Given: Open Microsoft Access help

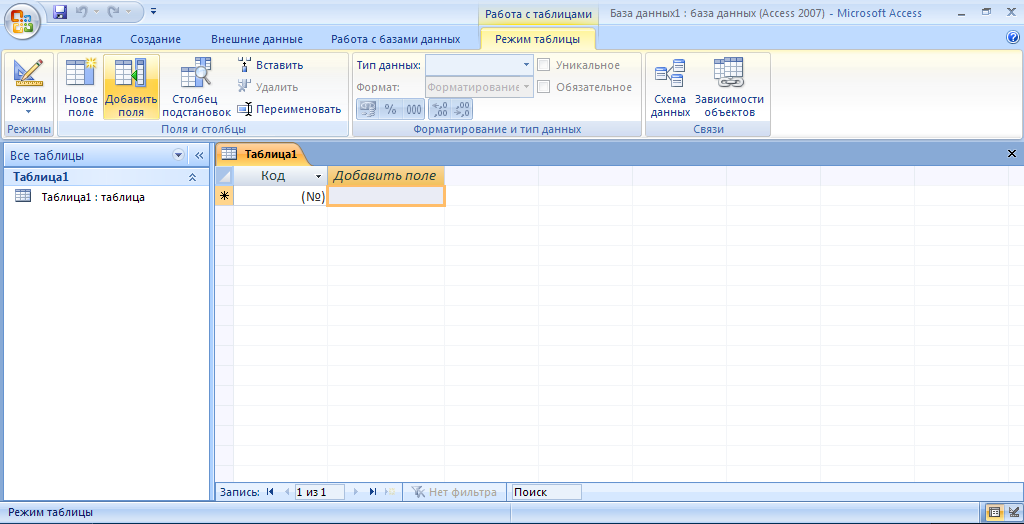Looking at the screenshot, I should tap(1013, 38).
